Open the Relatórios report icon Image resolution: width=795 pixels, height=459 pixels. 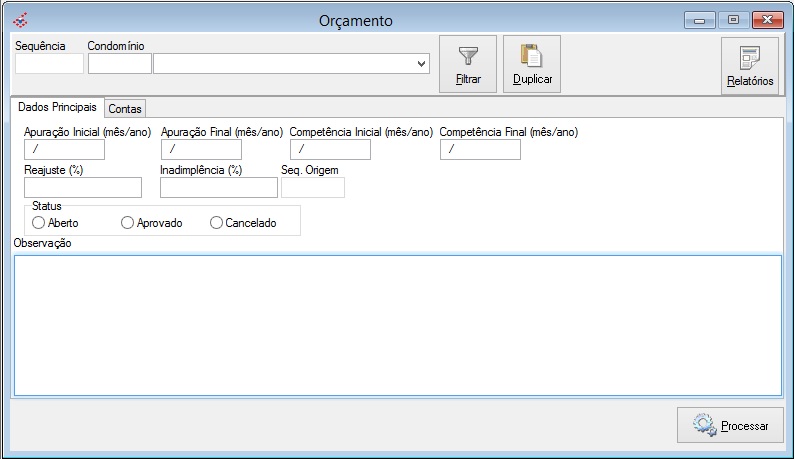click(749, 59)
